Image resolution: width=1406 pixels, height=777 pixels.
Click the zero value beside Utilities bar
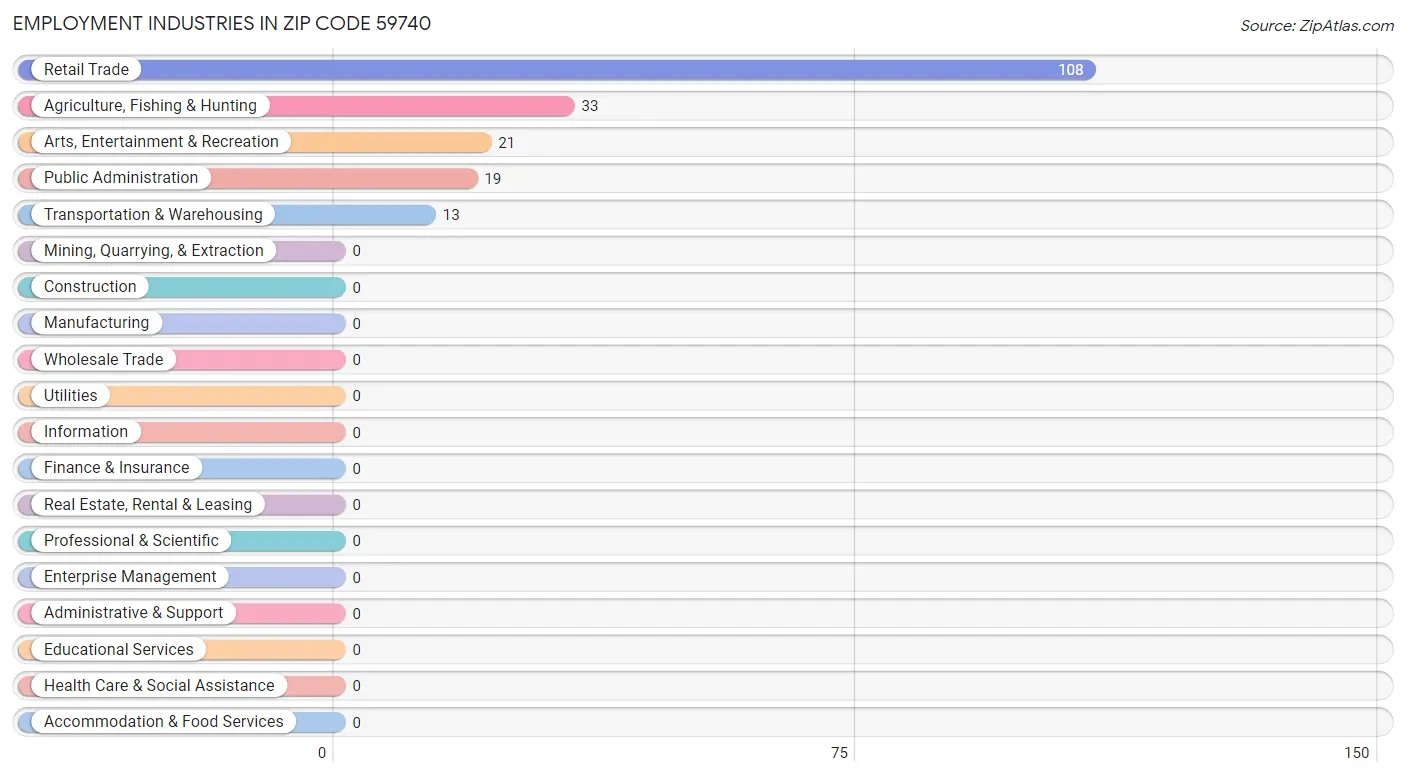(x=357, y=396)
